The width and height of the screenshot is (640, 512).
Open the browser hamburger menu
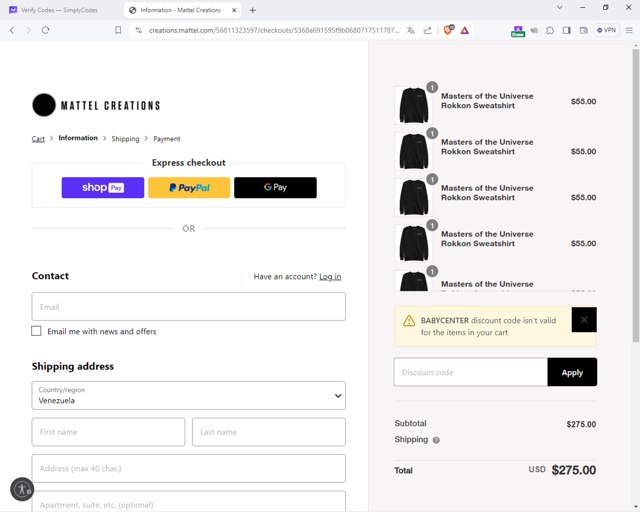629,30
